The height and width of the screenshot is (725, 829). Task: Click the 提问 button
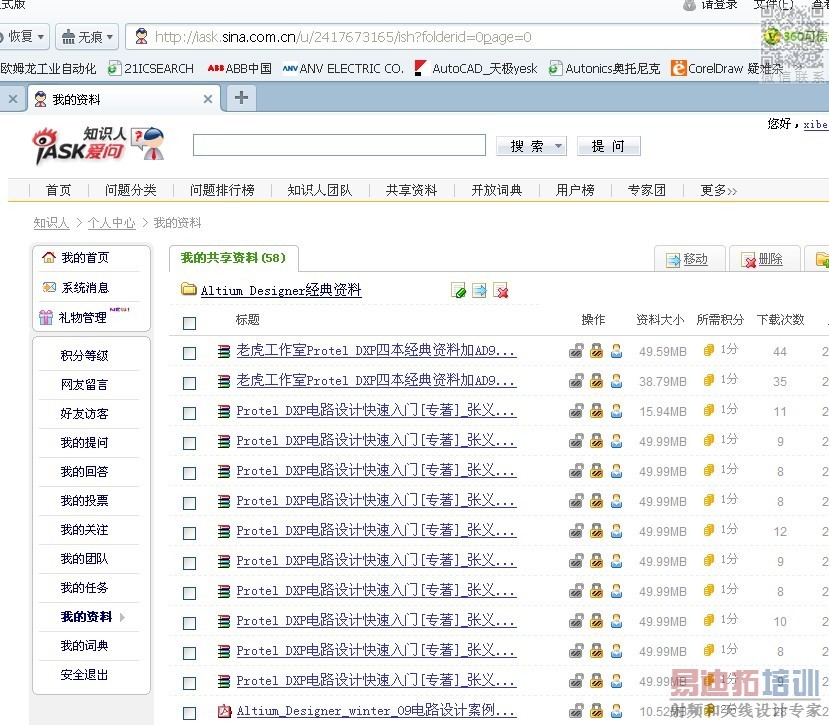pos(609,146)
